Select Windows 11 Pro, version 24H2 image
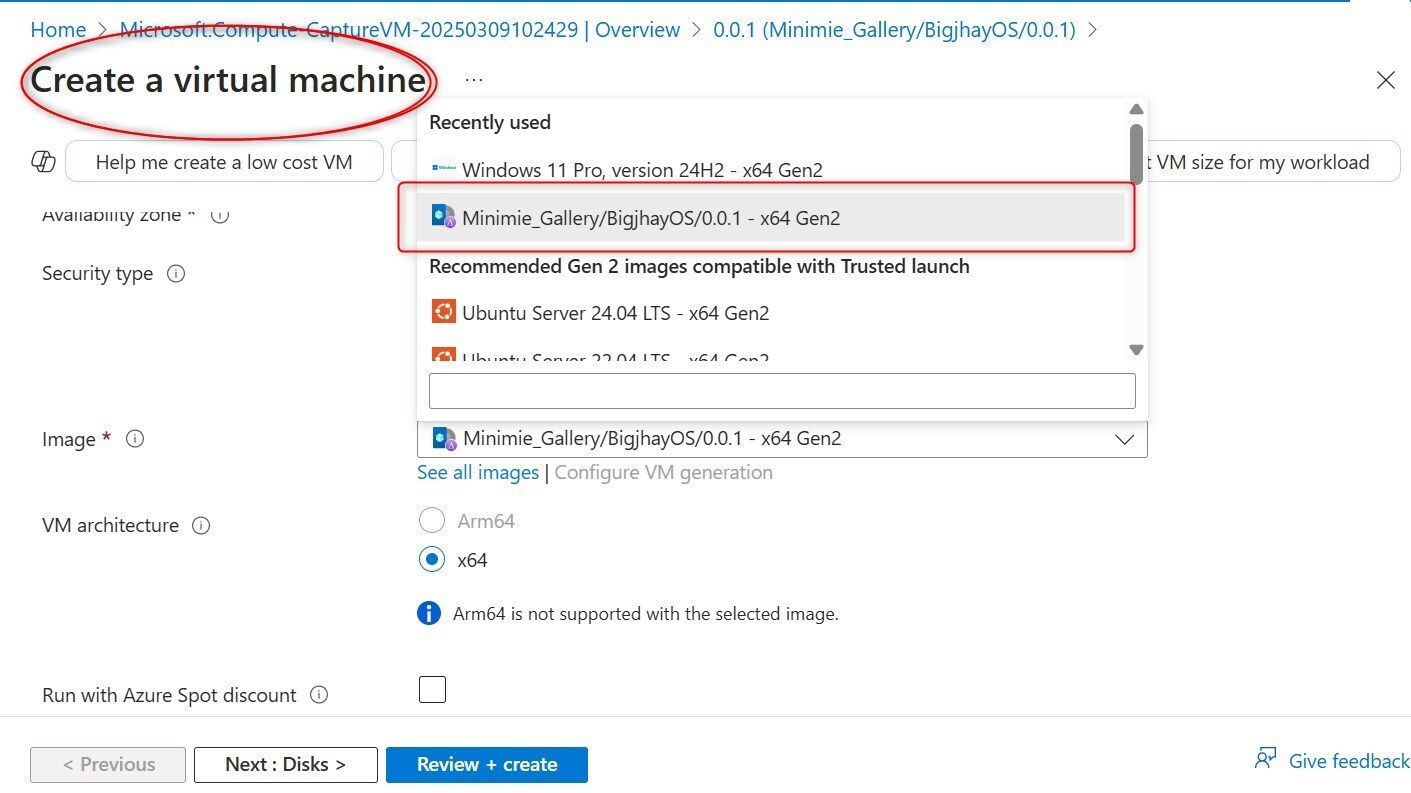Viewport: 1411px width, 793px height. 772,170
